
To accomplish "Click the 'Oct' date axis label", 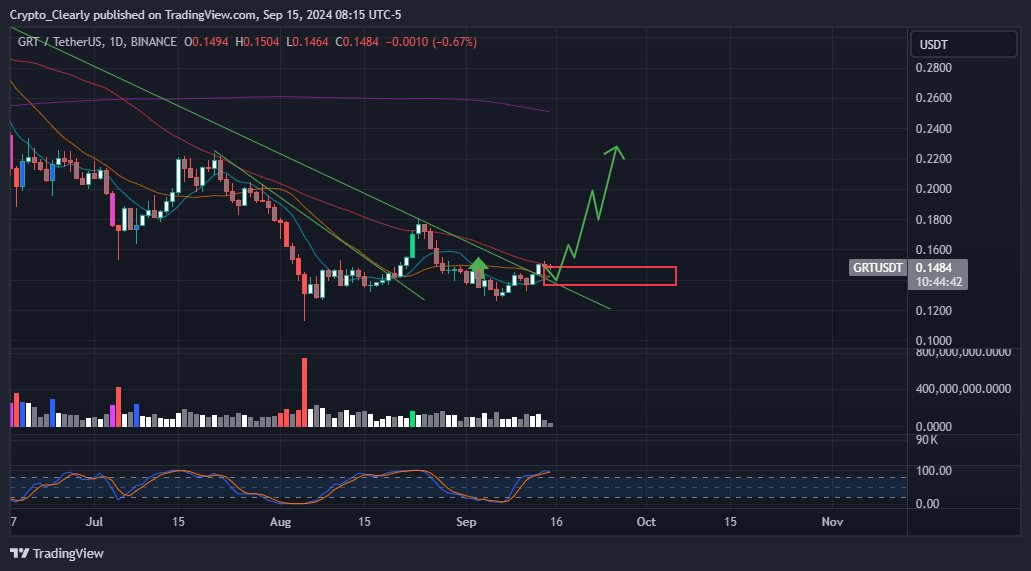I will point(646,522).
